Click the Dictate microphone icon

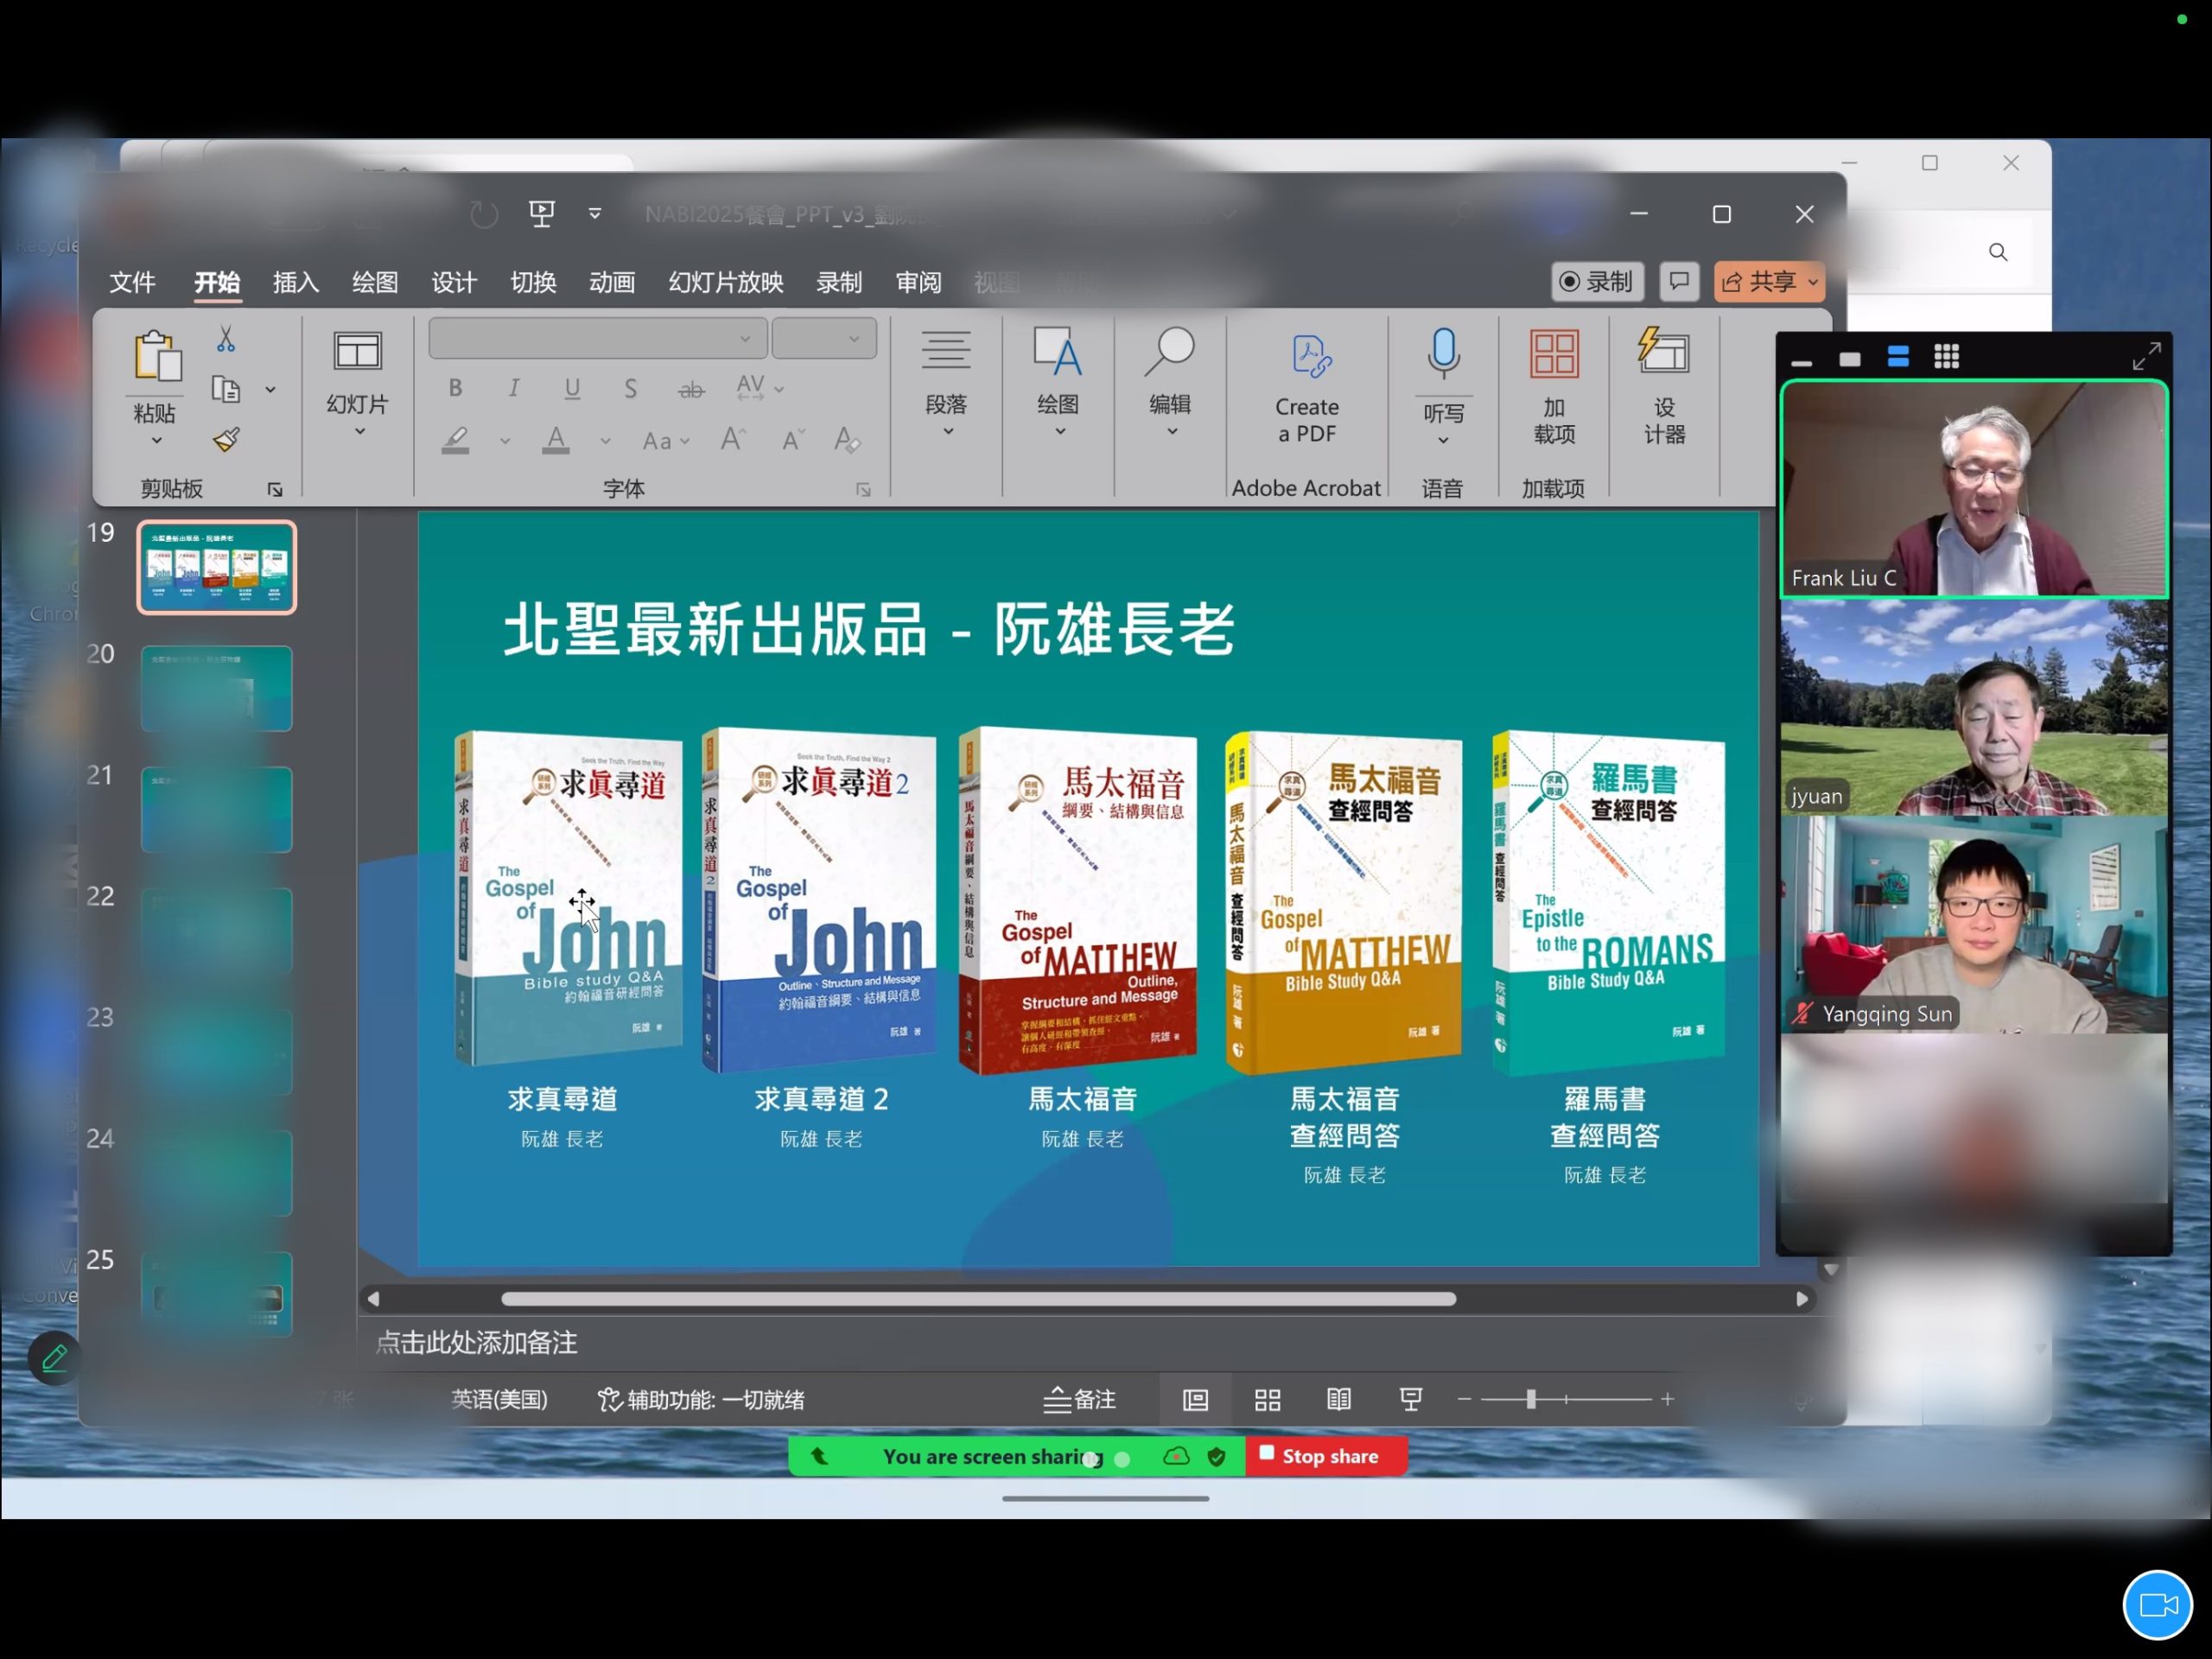(1443, 354)
